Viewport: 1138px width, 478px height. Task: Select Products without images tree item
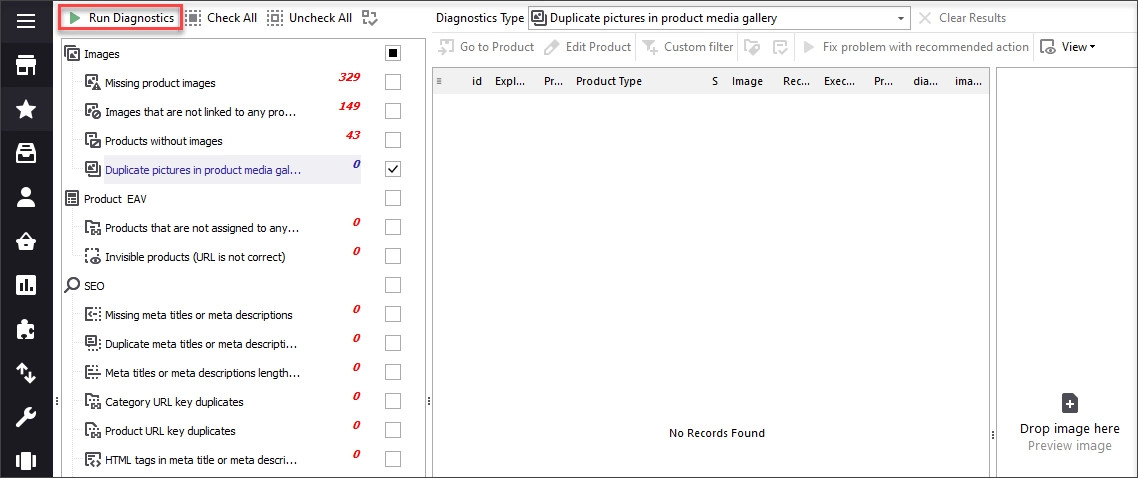[x=164, y=141]
